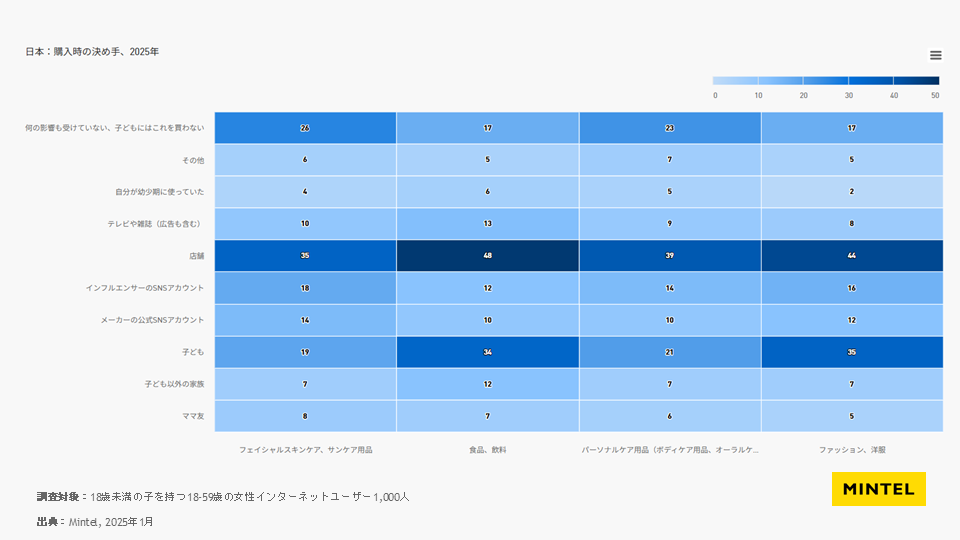Click the 店舗 row label
This screenshot has width=960, height=540.
pyautogui.click(x=195, y=256)
